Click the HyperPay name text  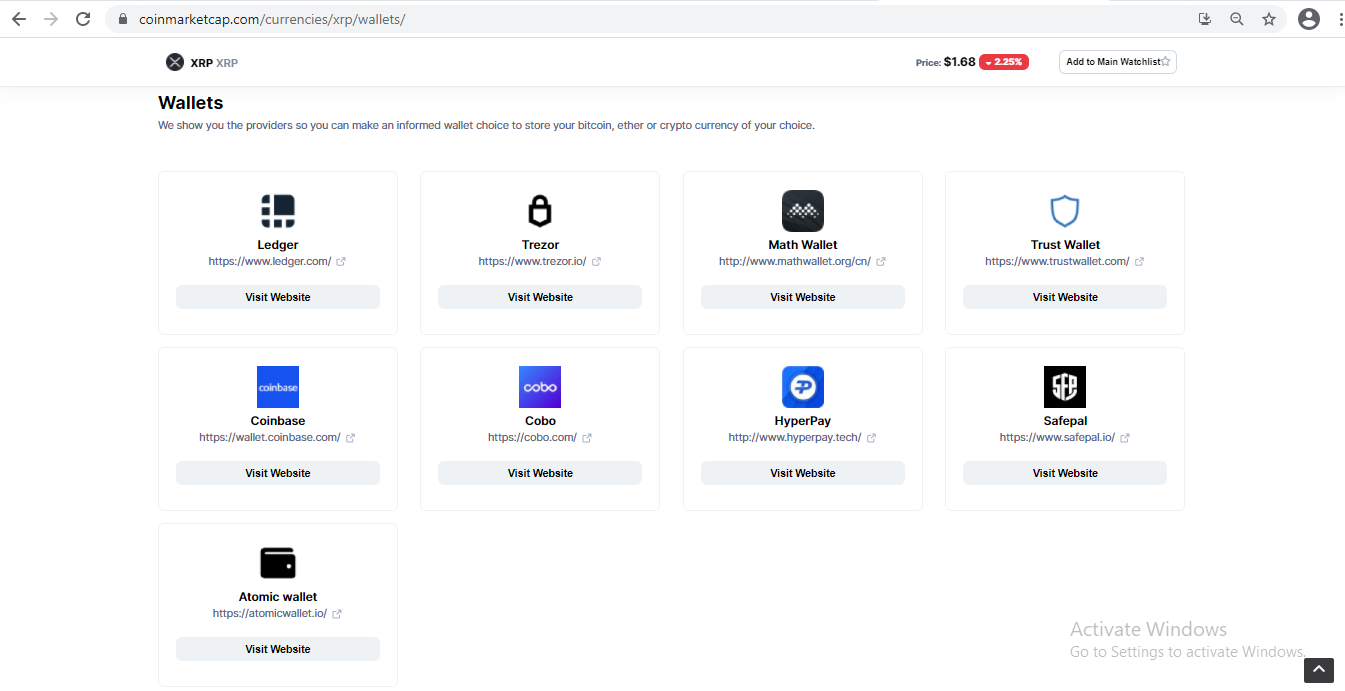(803, 421)
